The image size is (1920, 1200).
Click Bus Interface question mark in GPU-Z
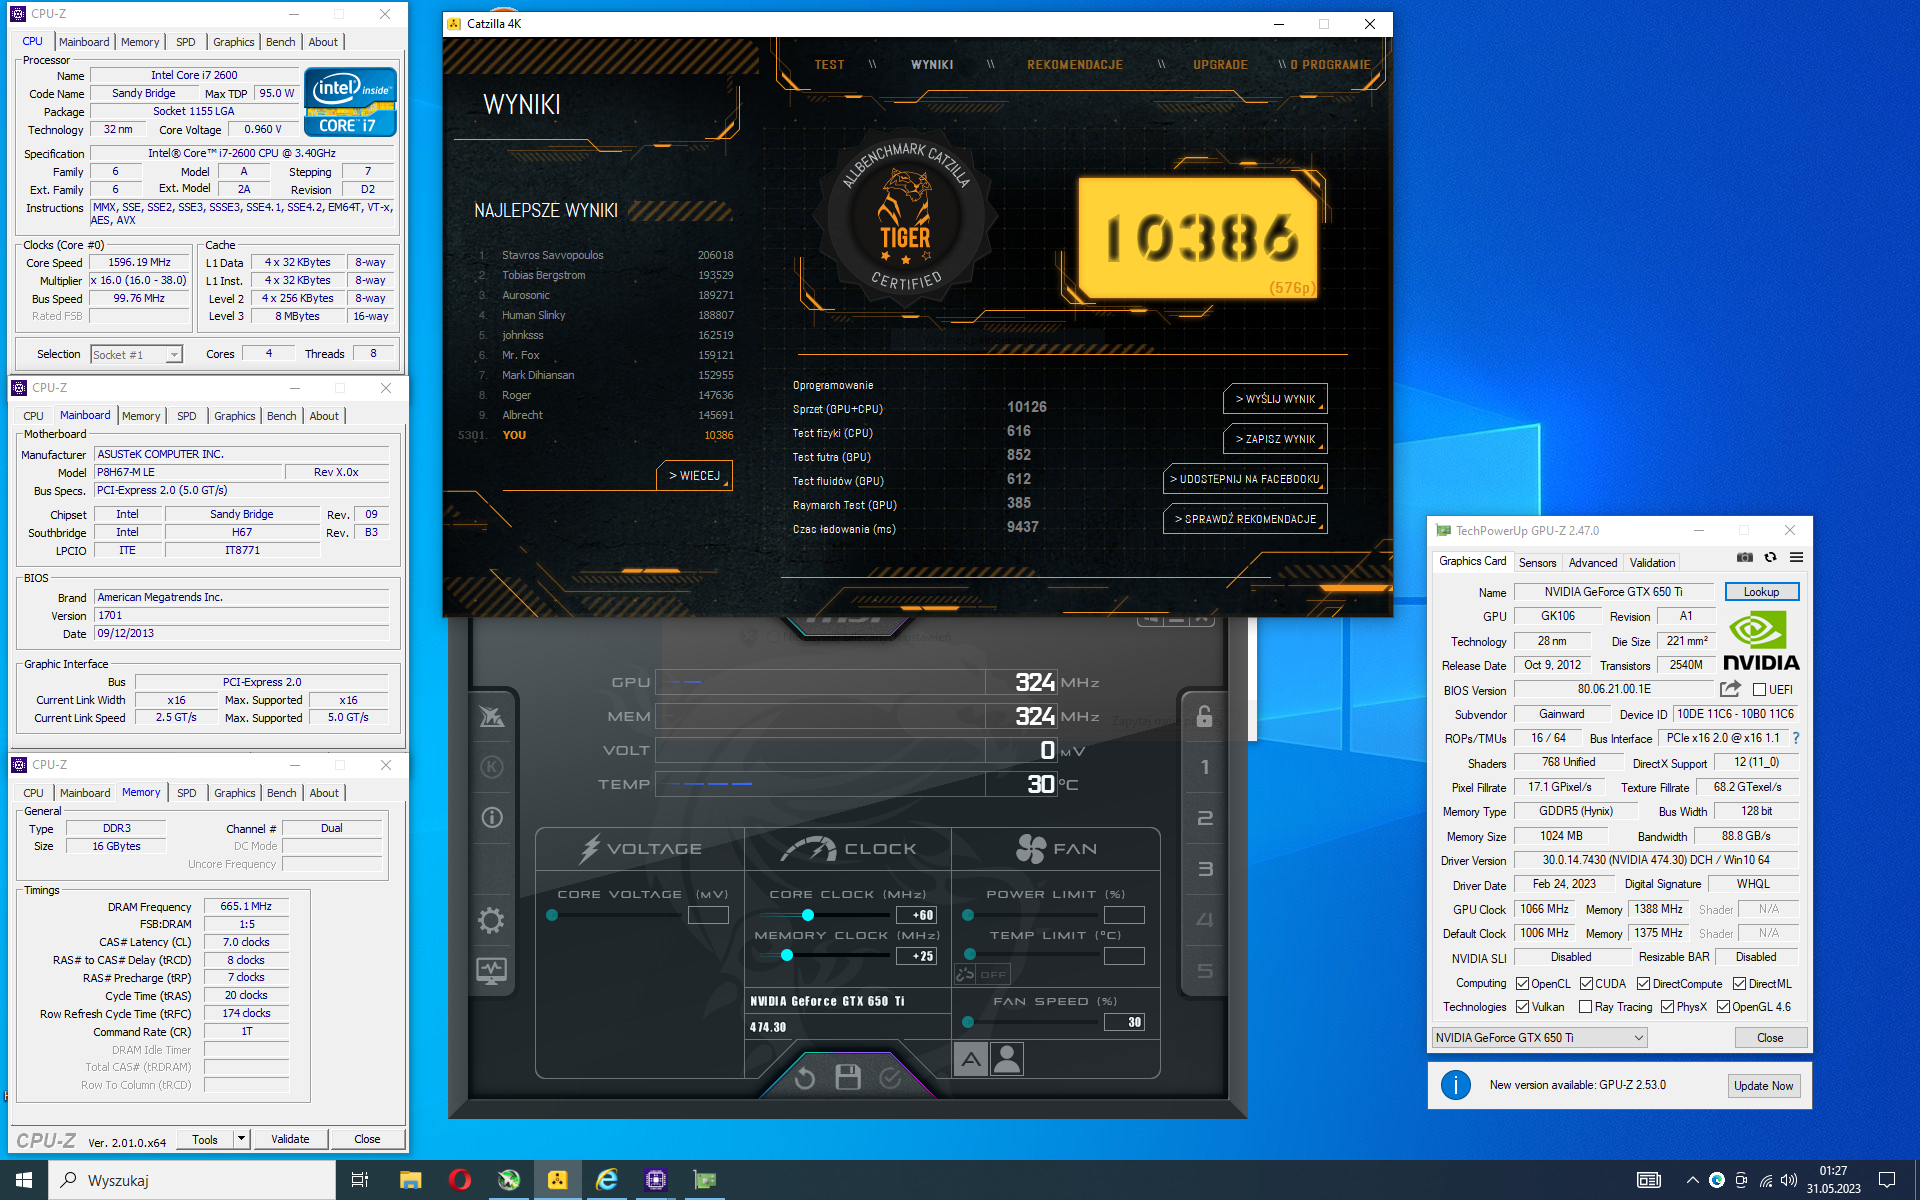point(1796,738)
